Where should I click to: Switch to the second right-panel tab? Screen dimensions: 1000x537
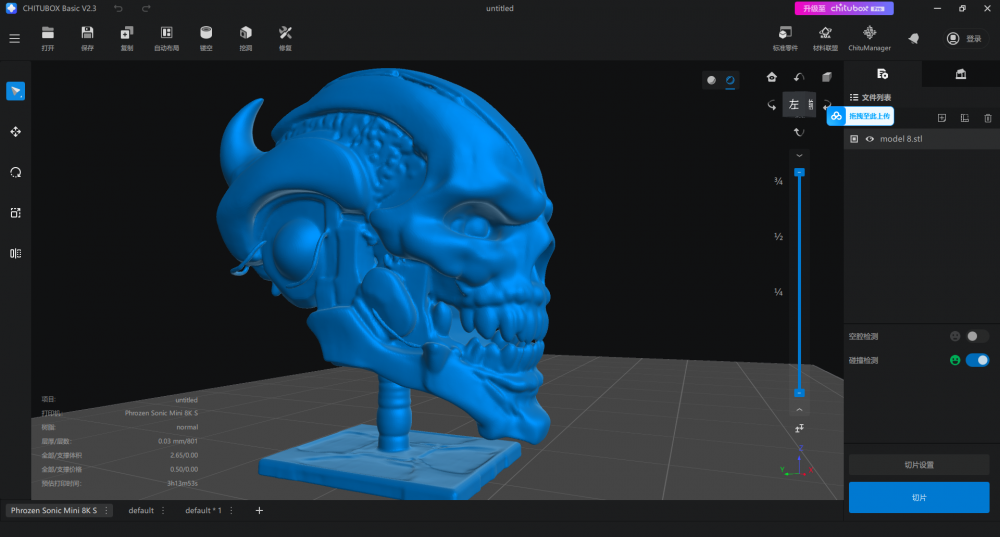tap(960, 74)
